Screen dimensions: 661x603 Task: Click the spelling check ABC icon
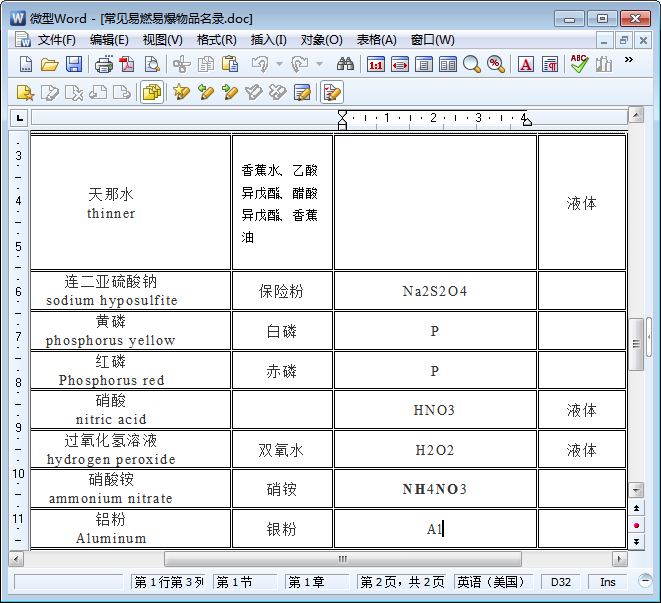[x=579, y=64]
